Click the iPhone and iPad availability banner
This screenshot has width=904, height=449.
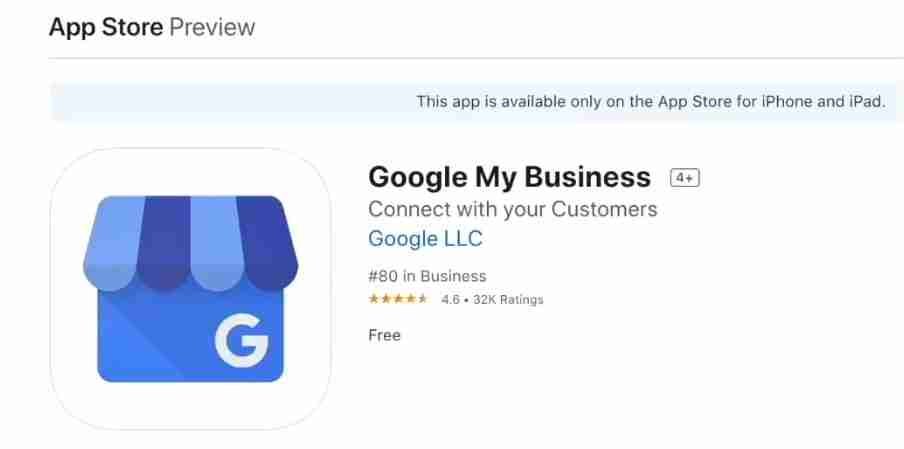pyautogui.click(x=477, y=102)
